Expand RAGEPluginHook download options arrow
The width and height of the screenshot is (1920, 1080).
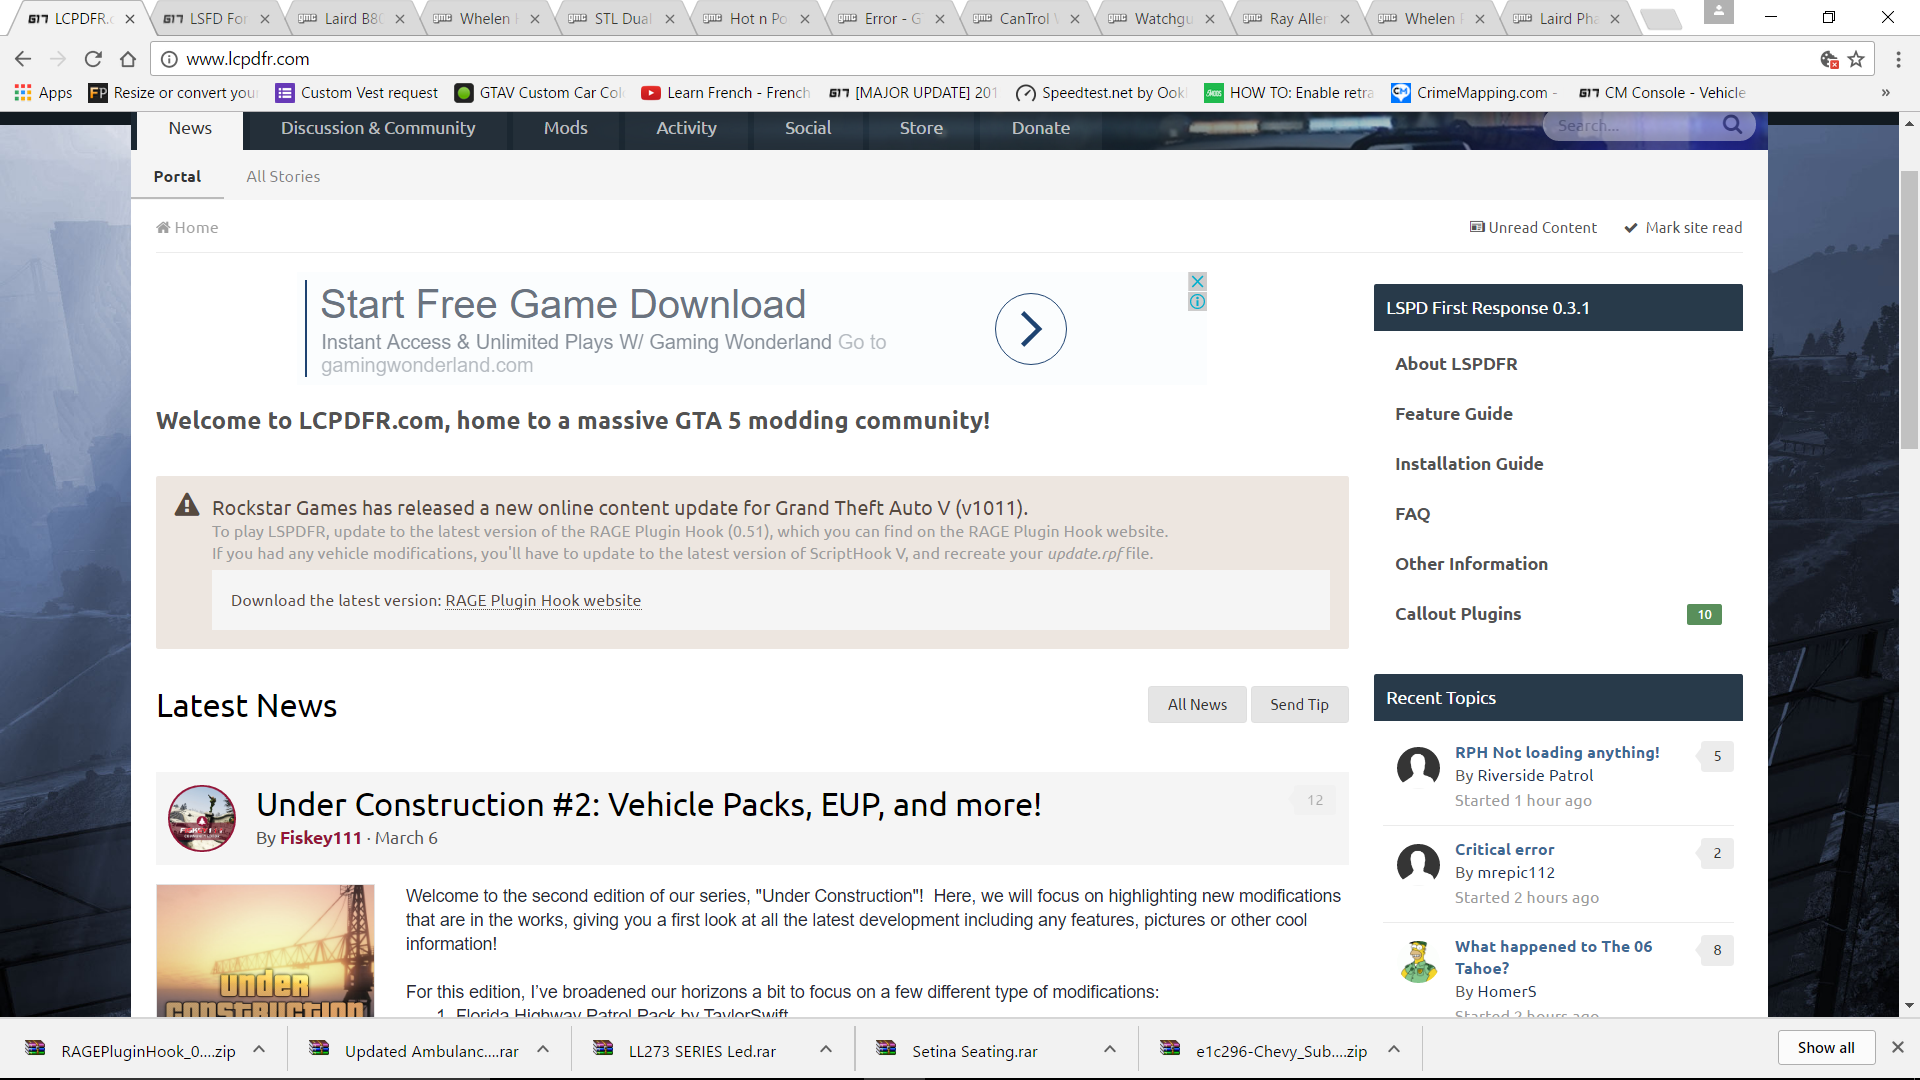tap(259, 1049)
